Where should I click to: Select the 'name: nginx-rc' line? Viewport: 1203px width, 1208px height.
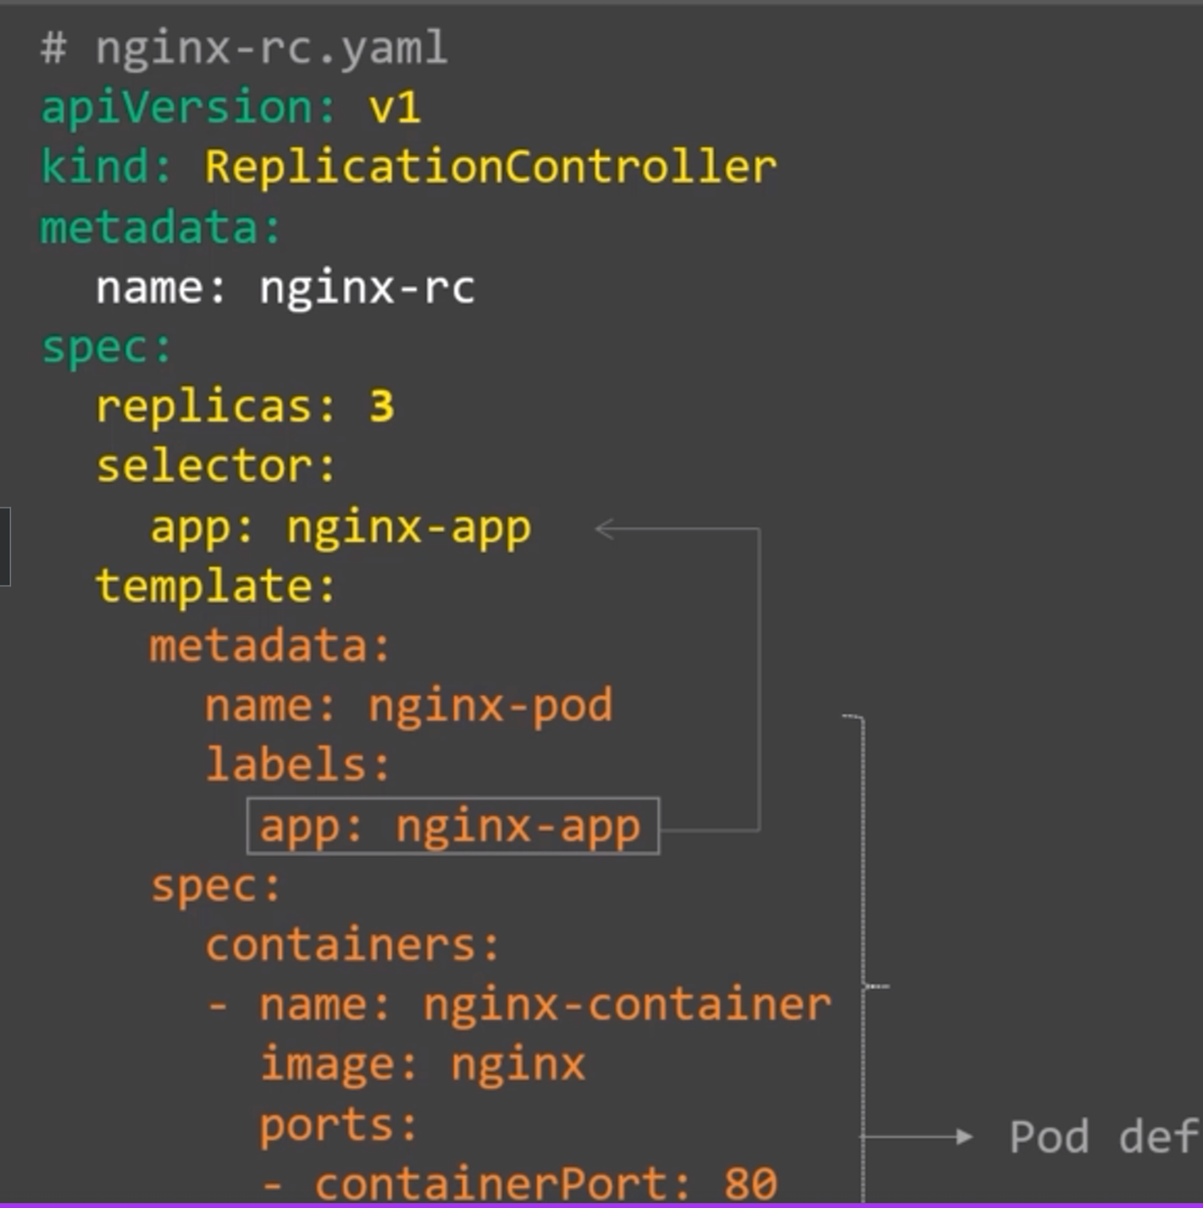285,288
